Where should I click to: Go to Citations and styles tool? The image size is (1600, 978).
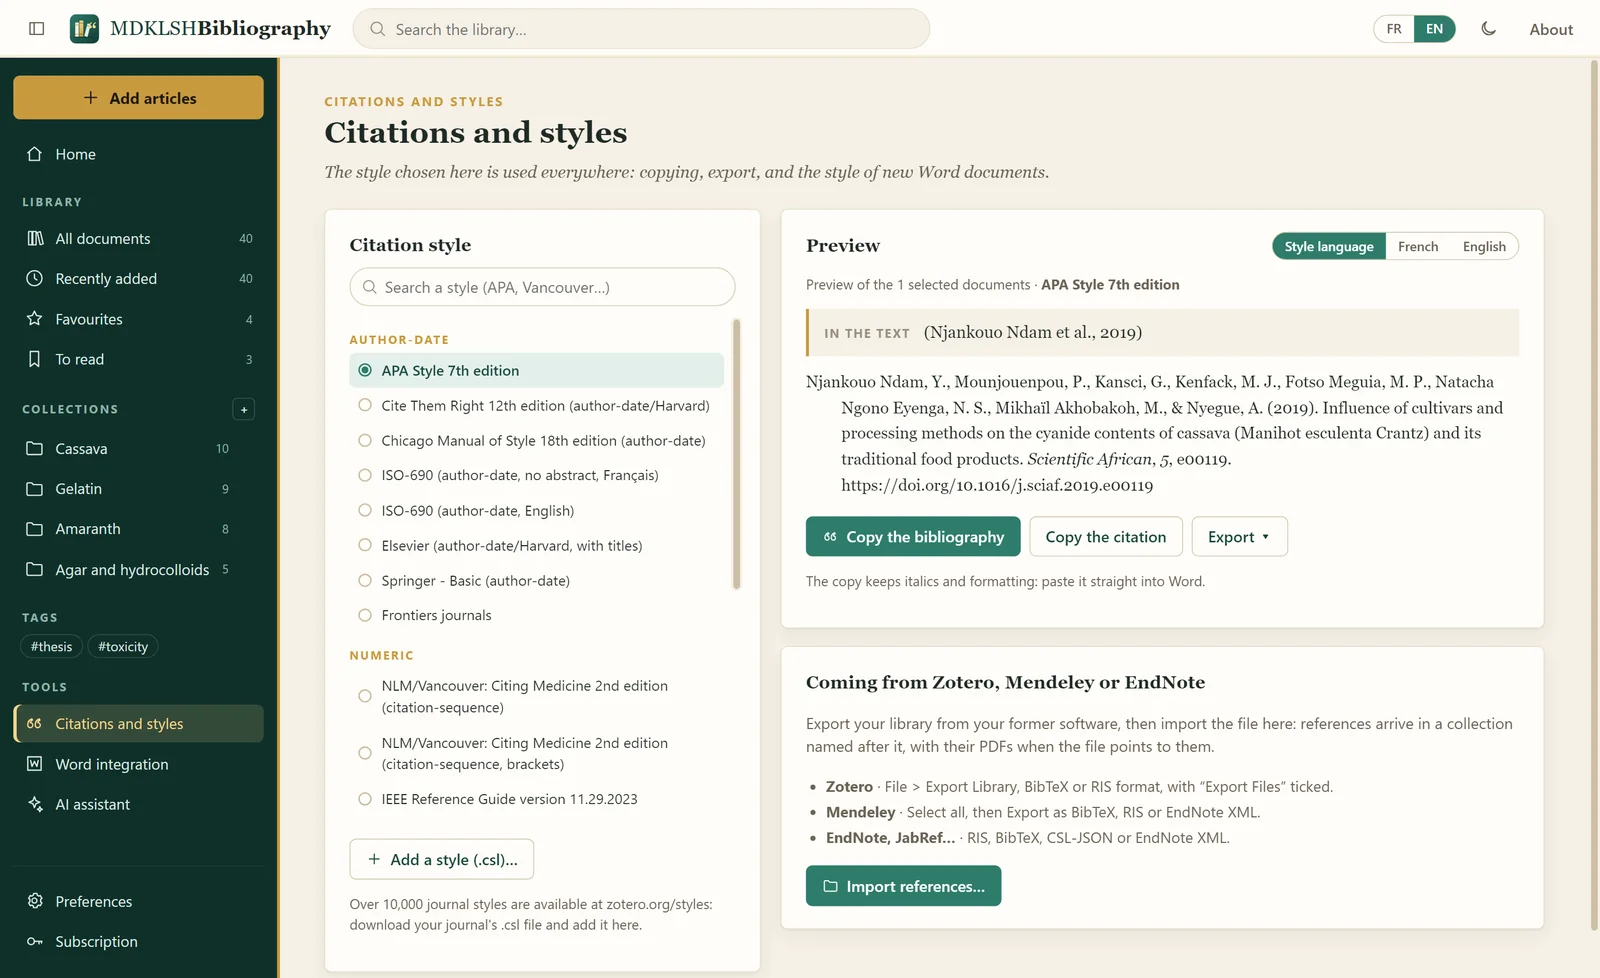(138, 723)
